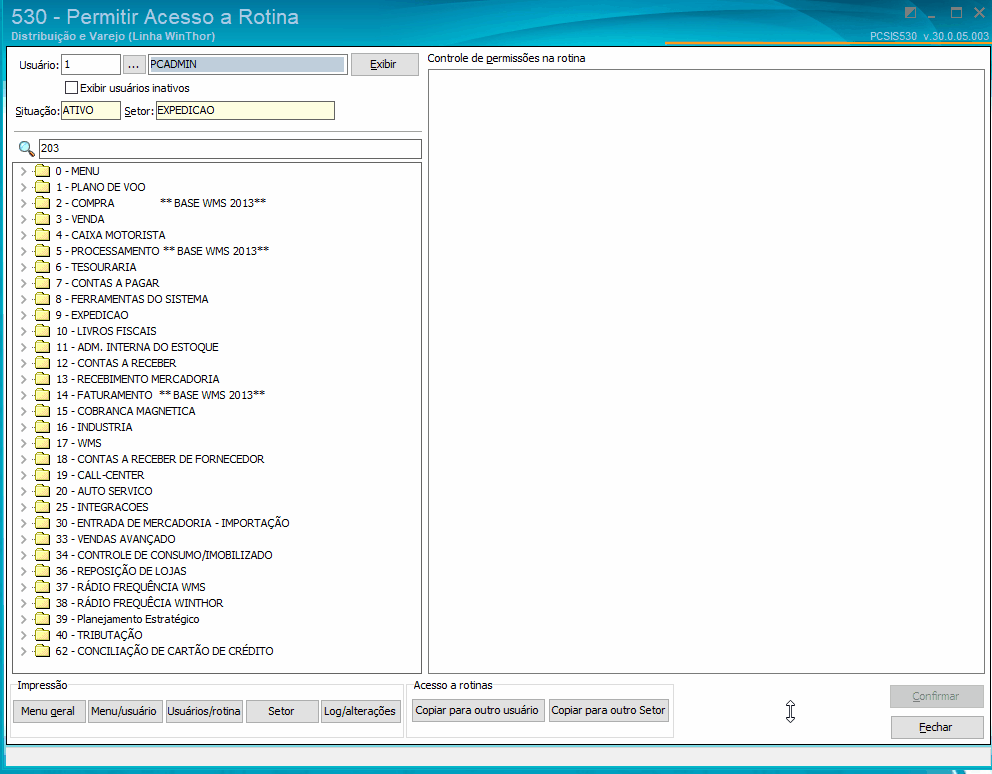The height and width of the screenshot is (774, 992).
Task: Expand 12 - CONTAS A RECEBER node
Action: [23, 363]
